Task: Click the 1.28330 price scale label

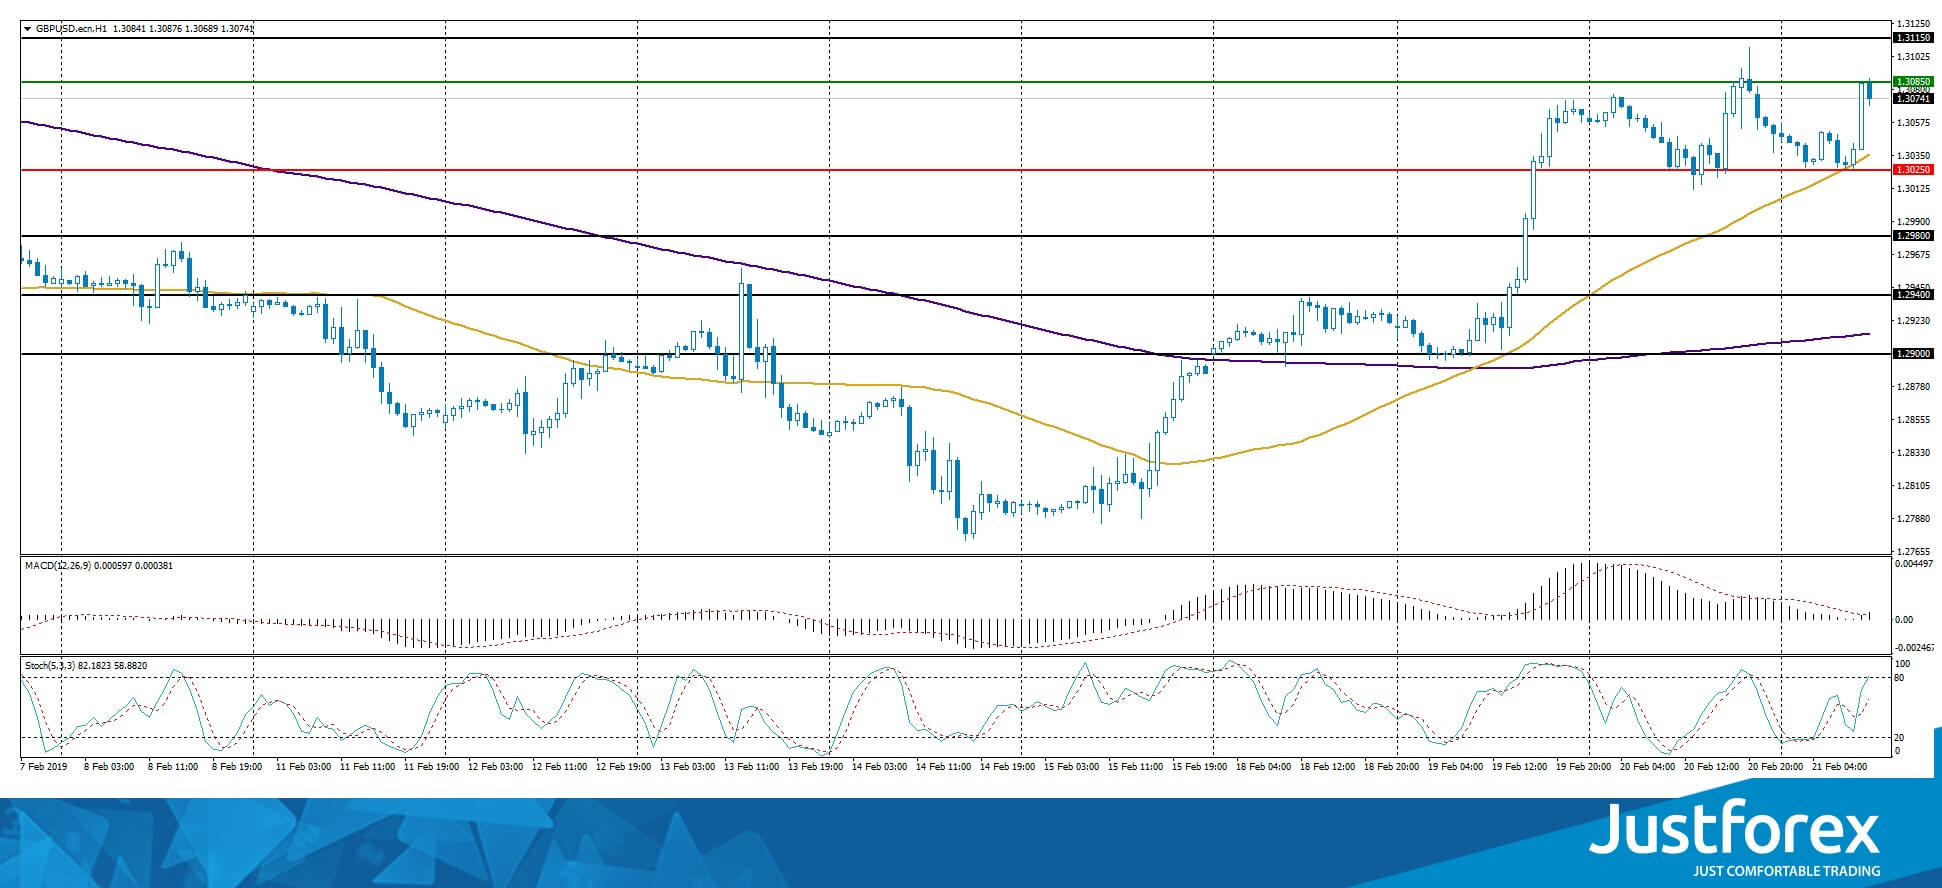Action: (x=1912, y=453)
